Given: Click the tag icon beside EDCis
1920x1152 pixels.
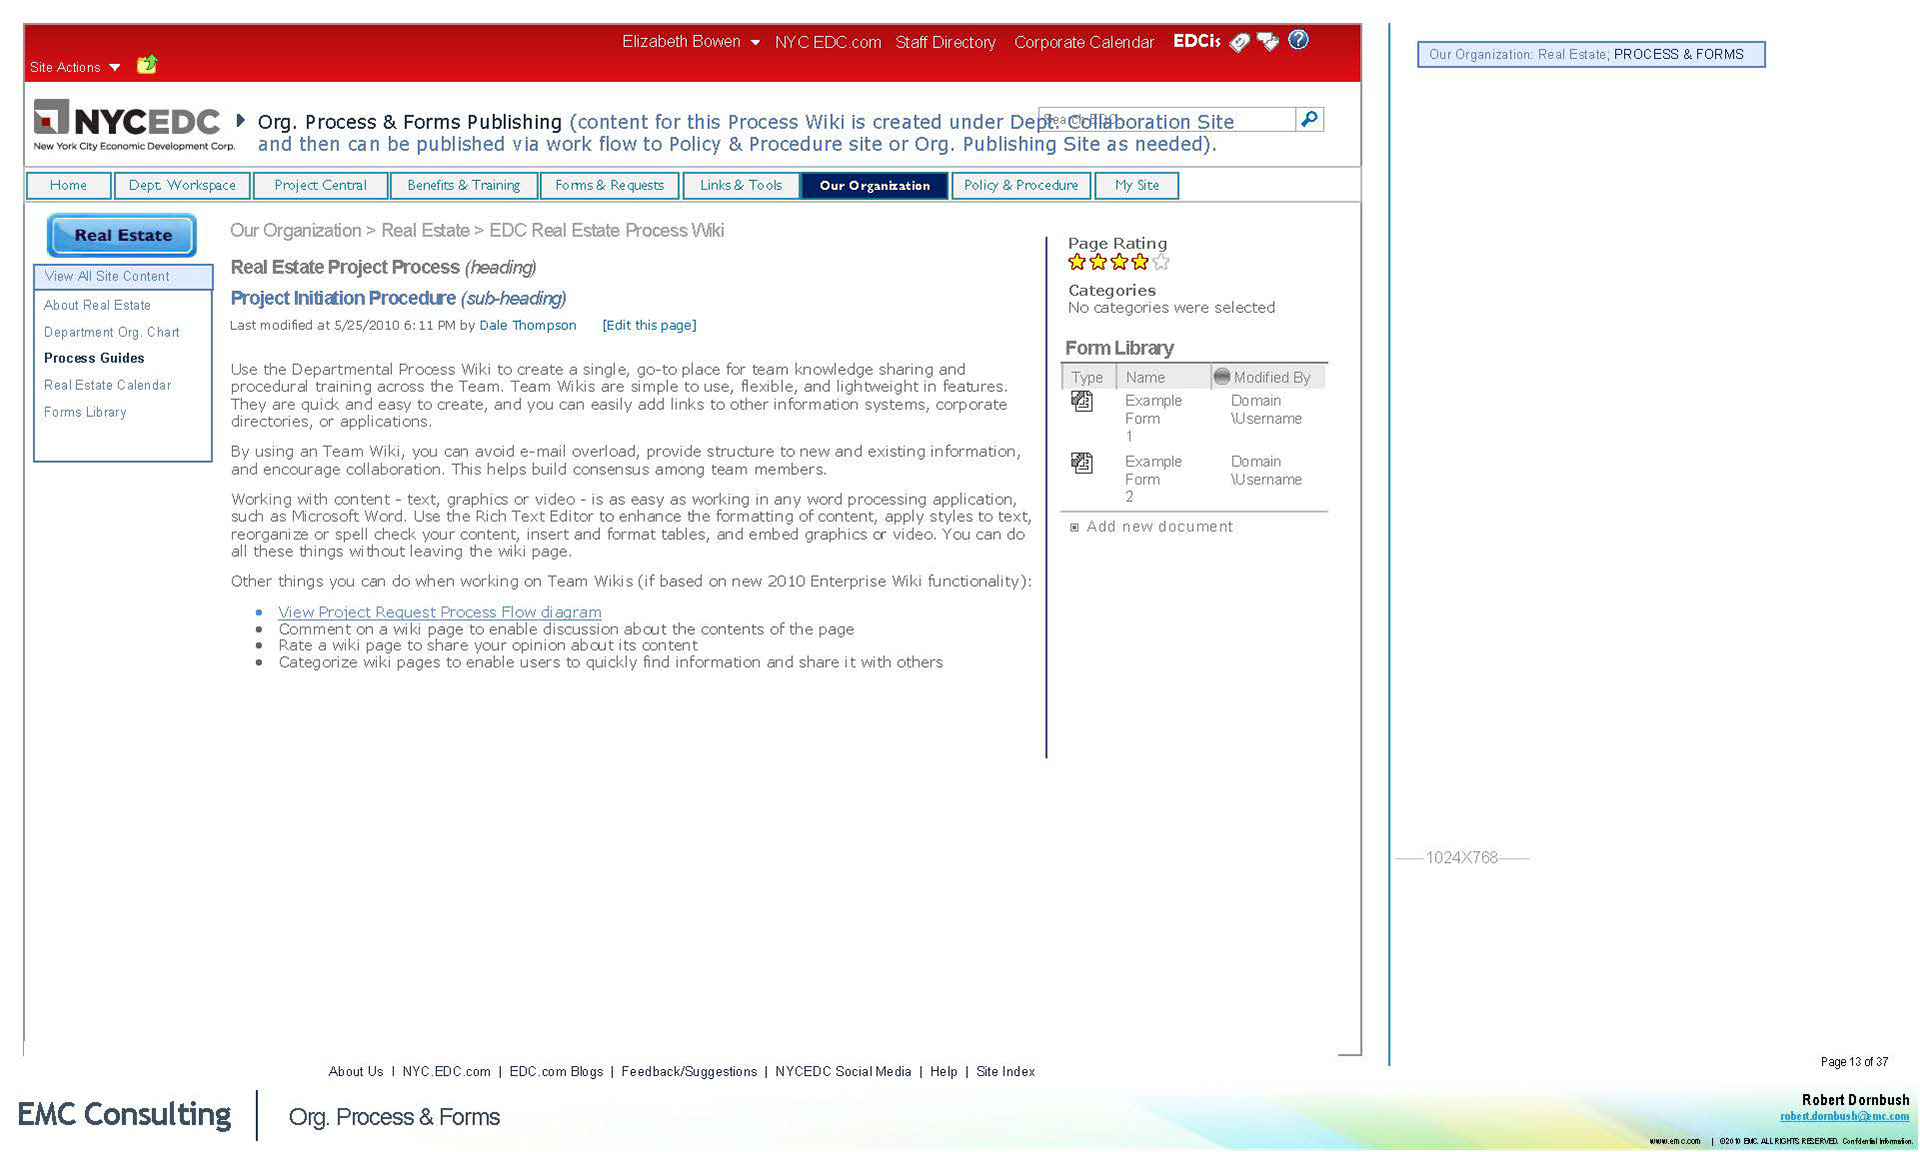Looking at the screenshot, I should pos(1240,42).
